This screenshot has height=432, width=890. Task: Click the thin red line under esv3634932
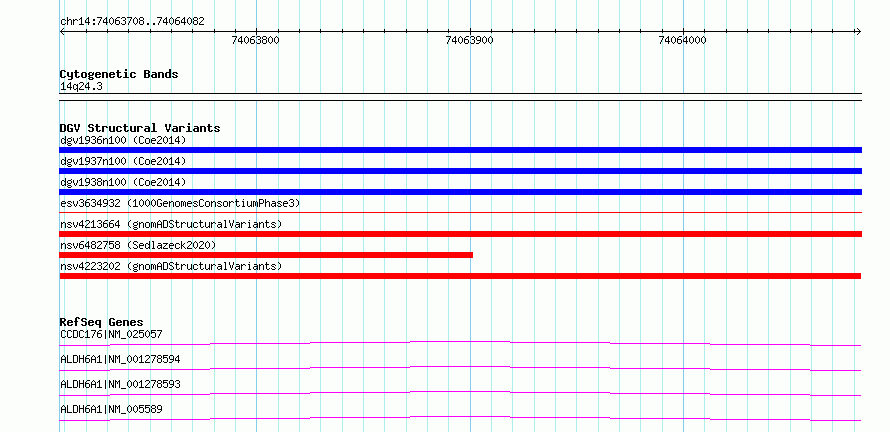click(460, 213)
